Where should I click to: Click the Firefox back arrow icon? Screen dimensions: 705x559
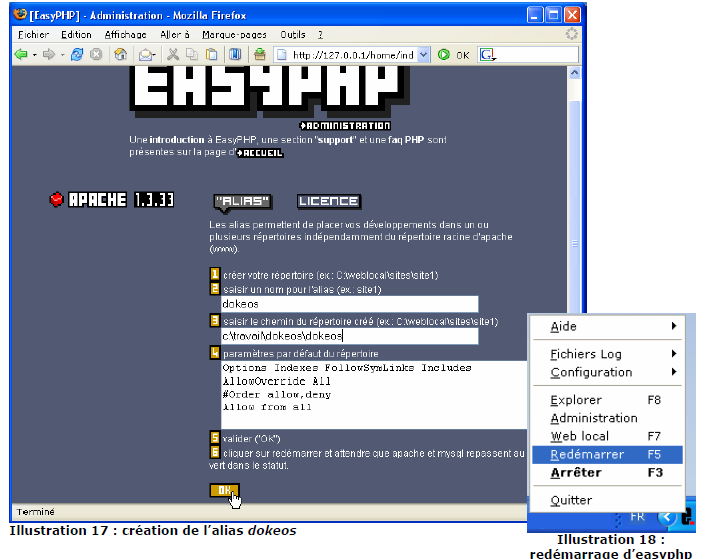21,54
